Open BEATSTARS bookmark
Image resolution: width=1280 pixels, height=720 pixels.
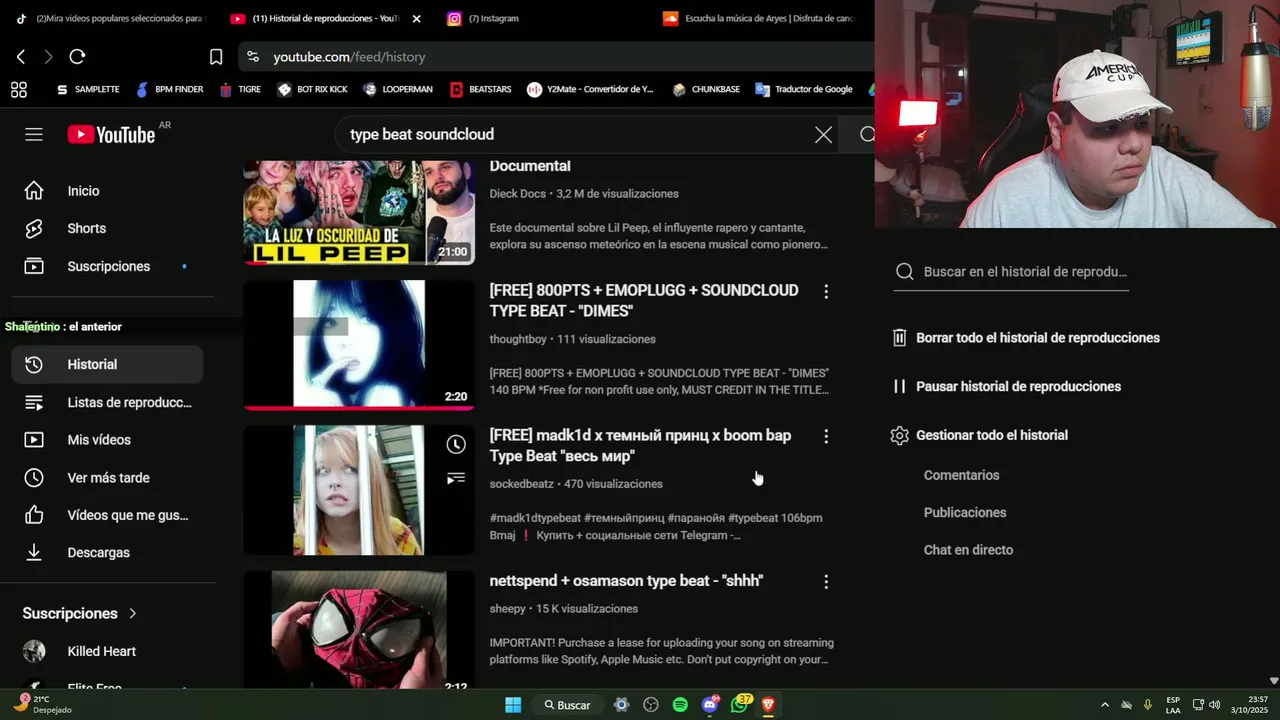coord(480,89)
